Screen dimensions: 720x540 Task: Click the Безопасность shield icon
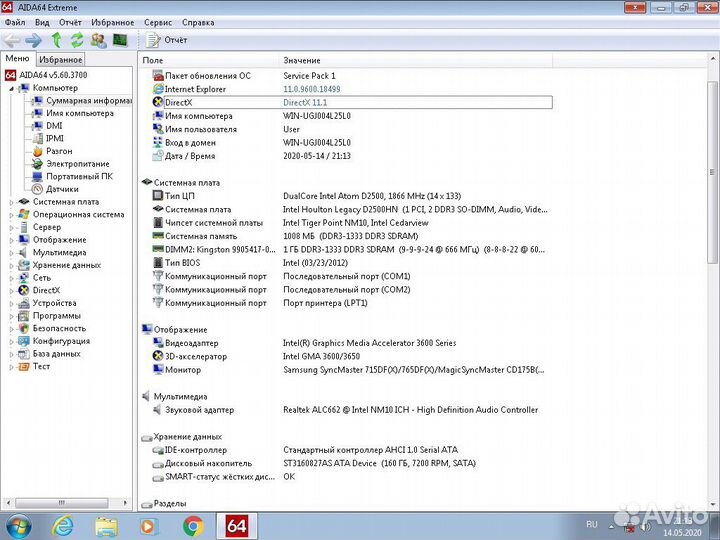click(23, 329)
